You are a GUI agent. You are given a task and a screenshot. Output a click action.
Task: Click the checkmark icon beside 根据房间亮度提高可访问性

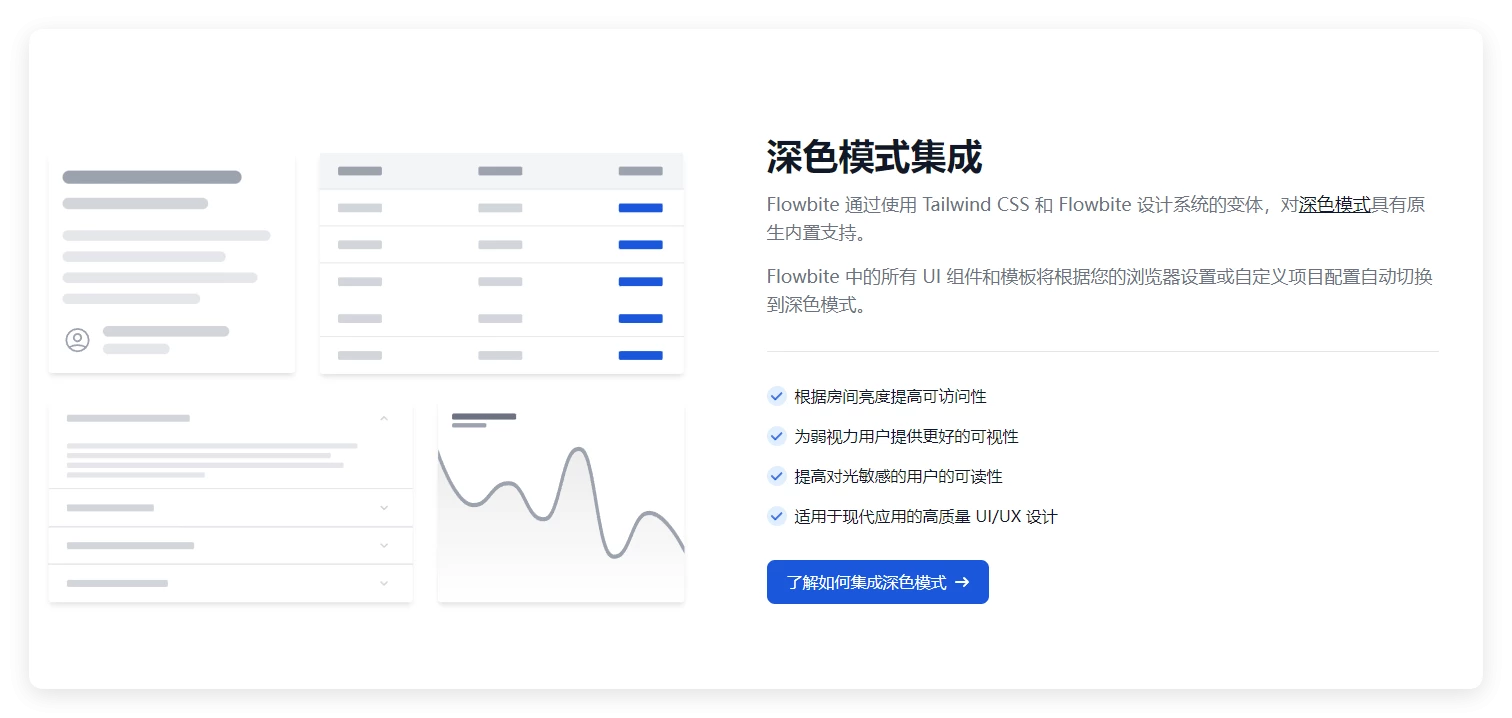click(776, 396)
